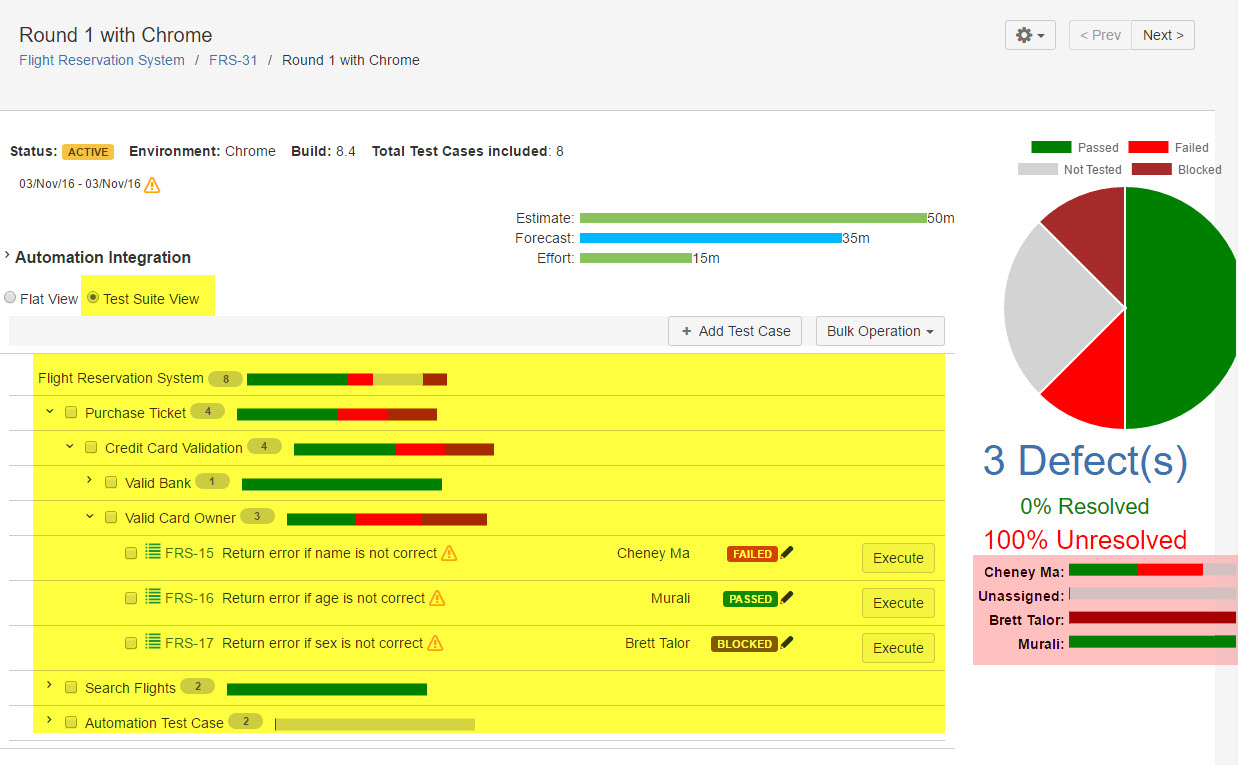Tick the Purchase Ticket checkbox

click(x=71, y=413)
